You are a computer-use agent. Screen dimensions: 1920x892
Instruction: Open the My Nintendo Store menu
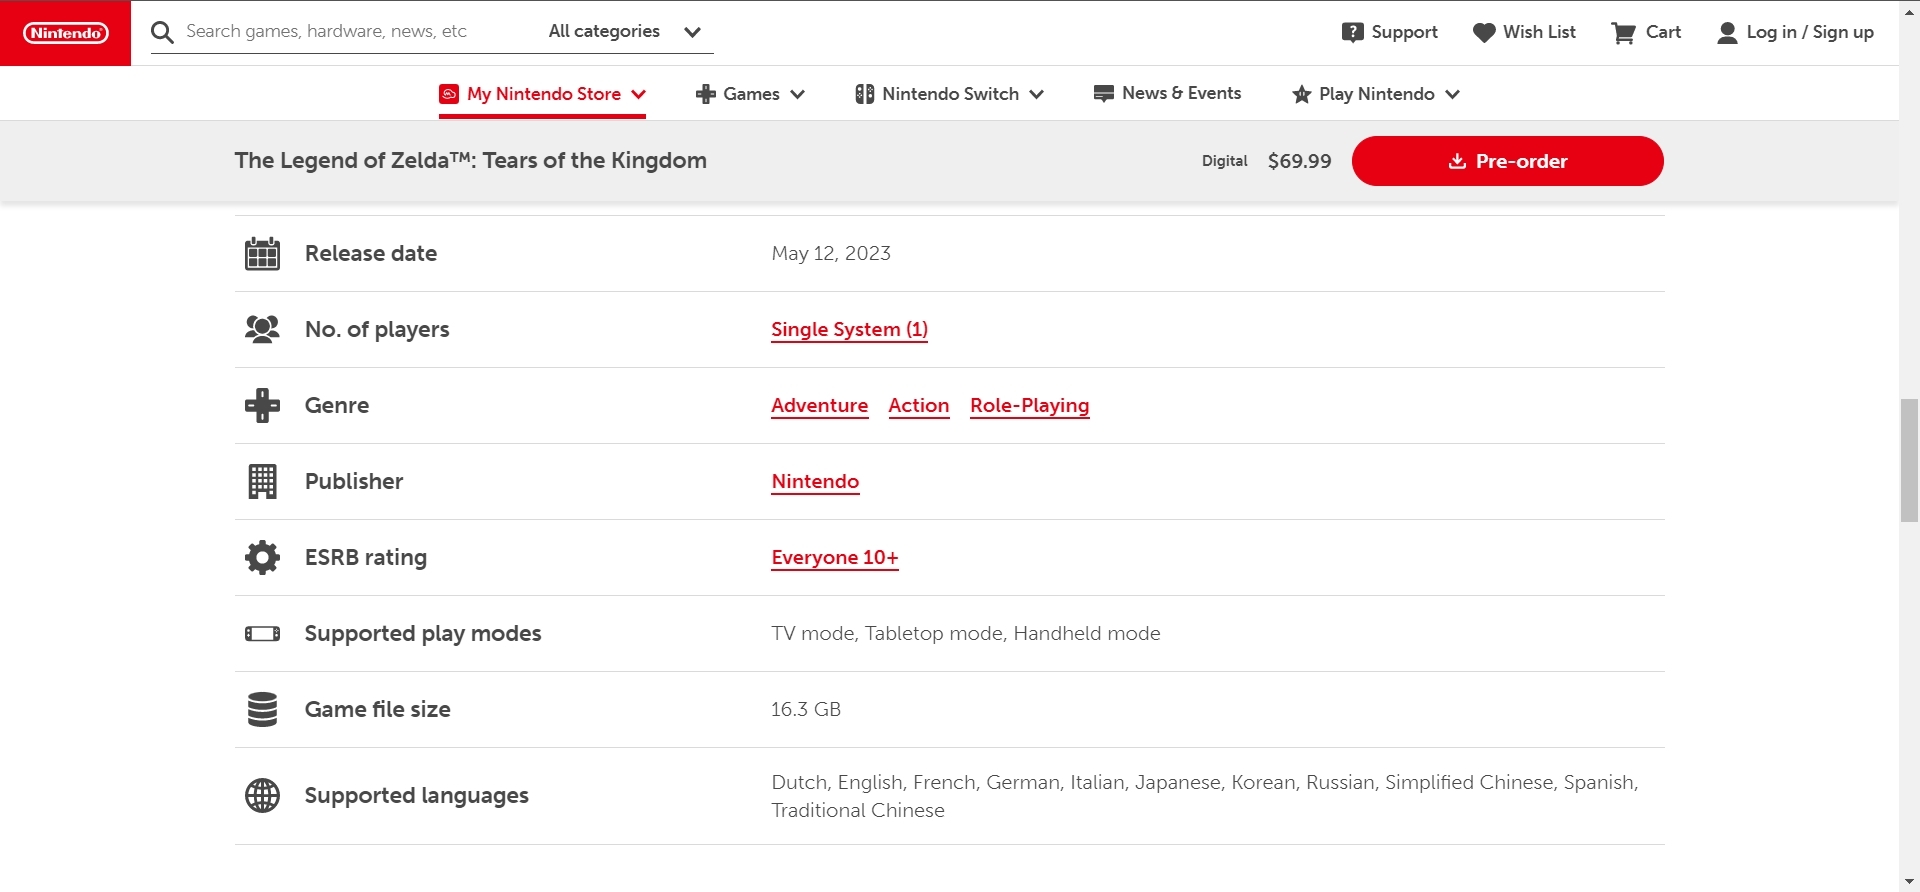tap(543, 94)
